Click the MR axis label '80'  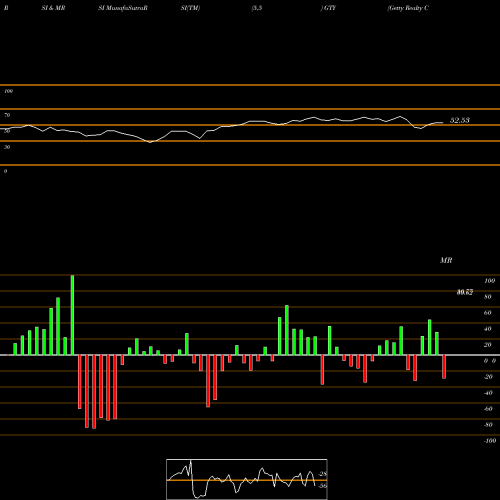pos(488,297)
